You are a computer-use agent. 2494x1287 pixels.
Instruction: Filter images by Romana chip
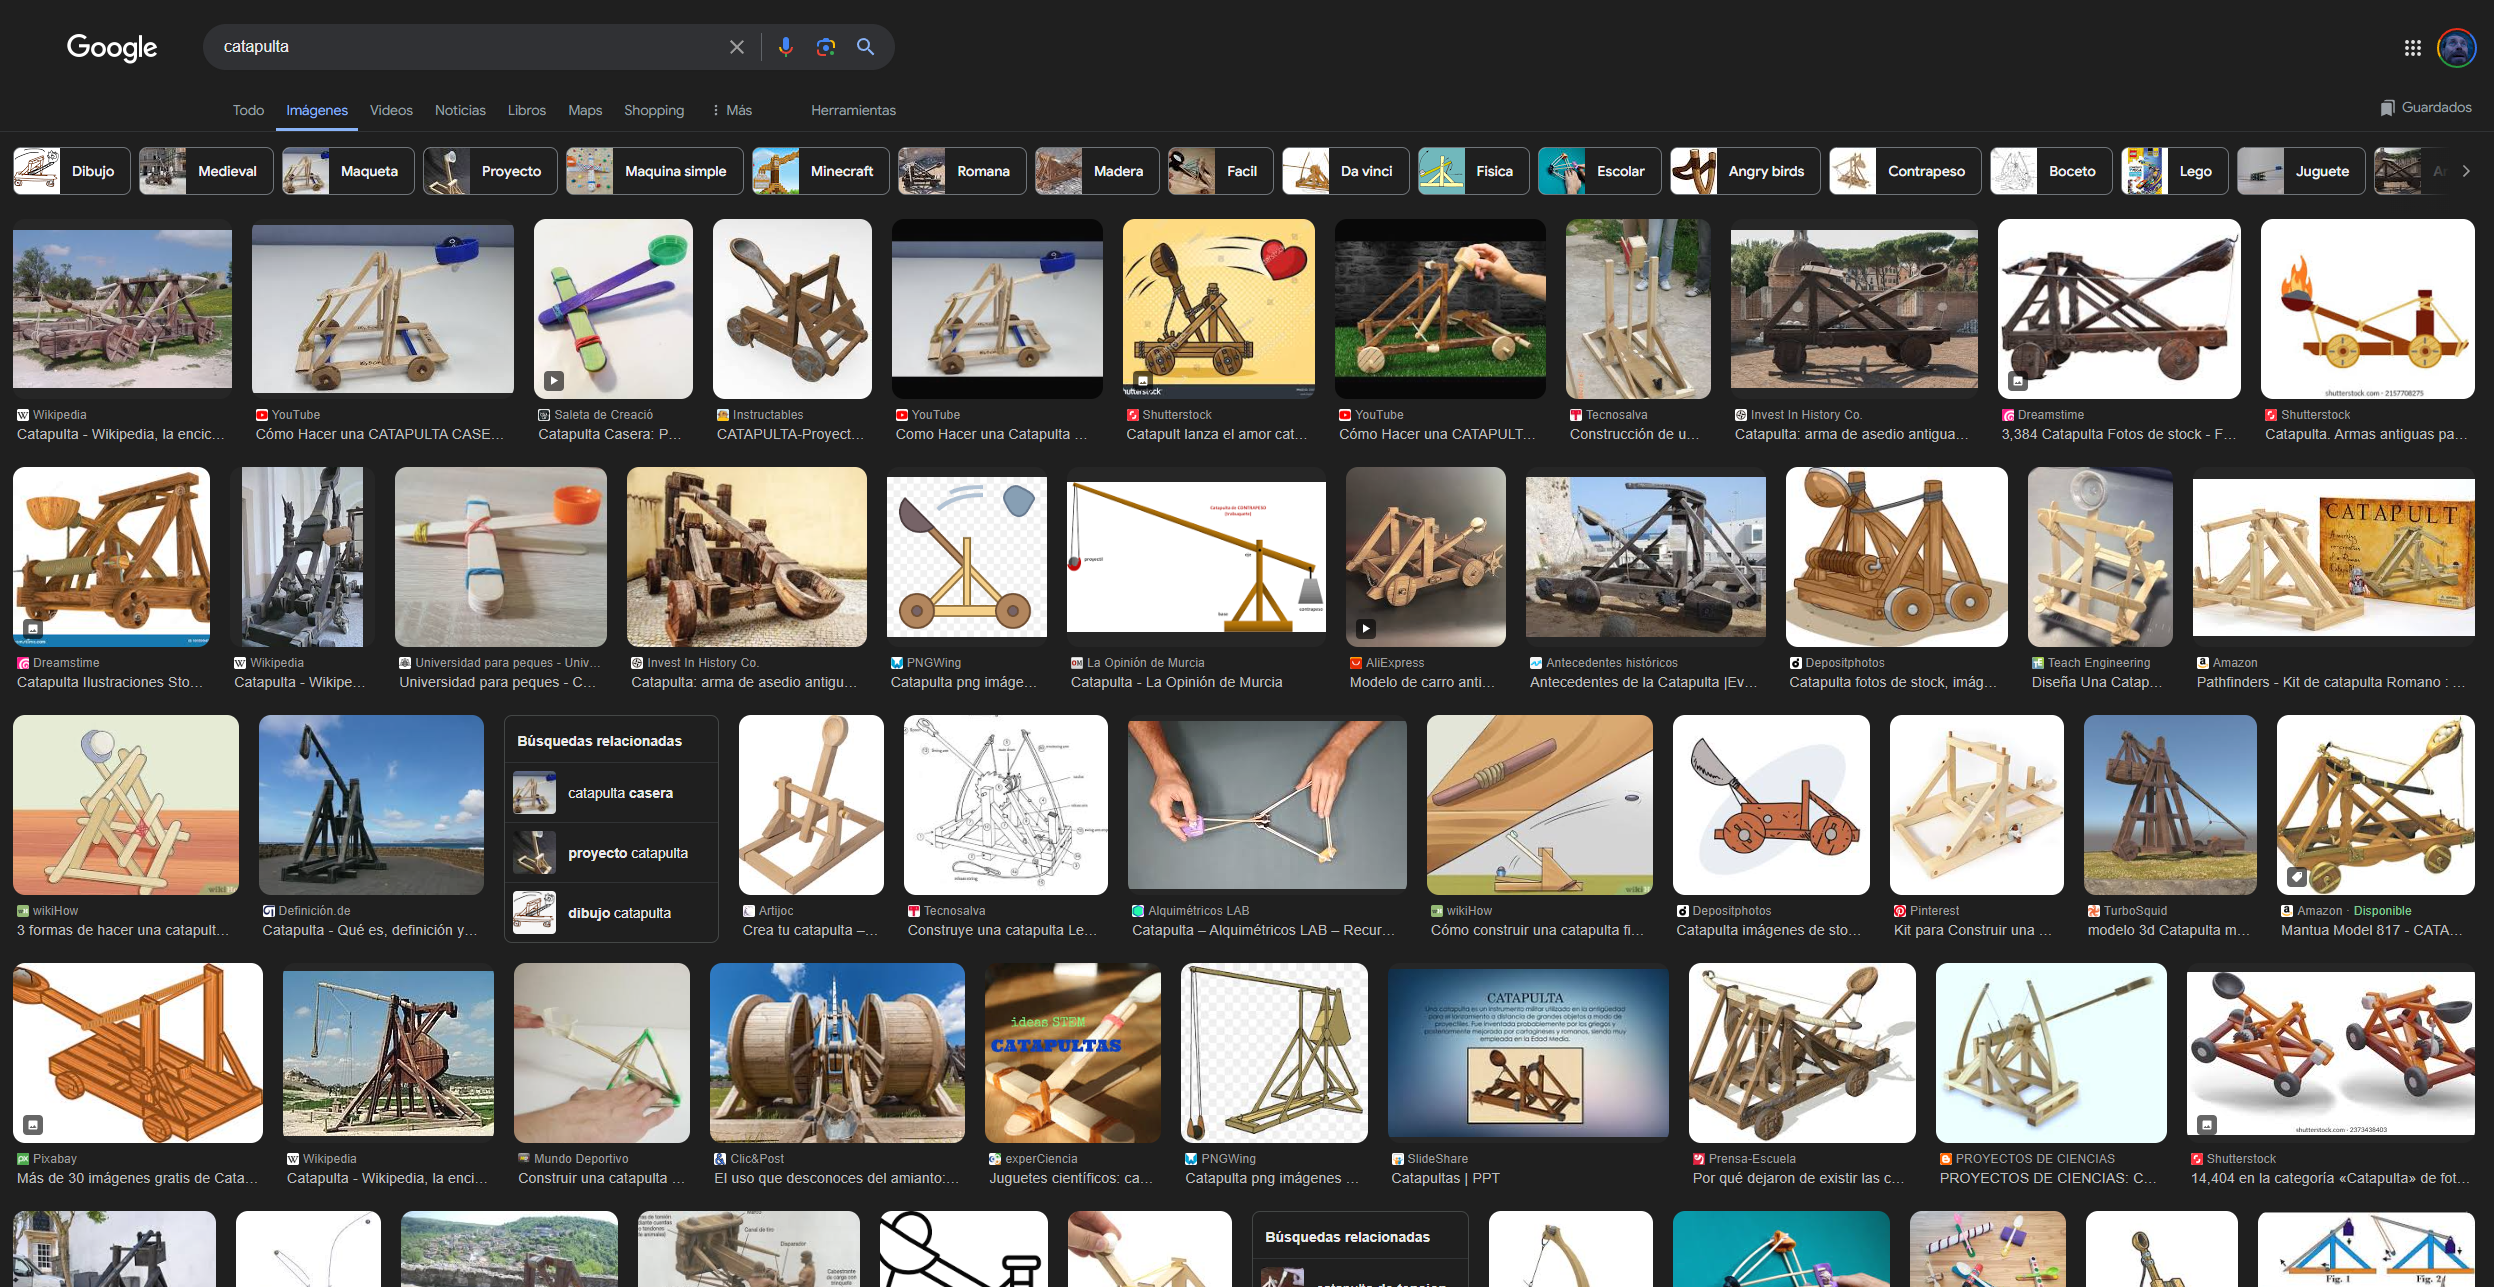(962, 171)
